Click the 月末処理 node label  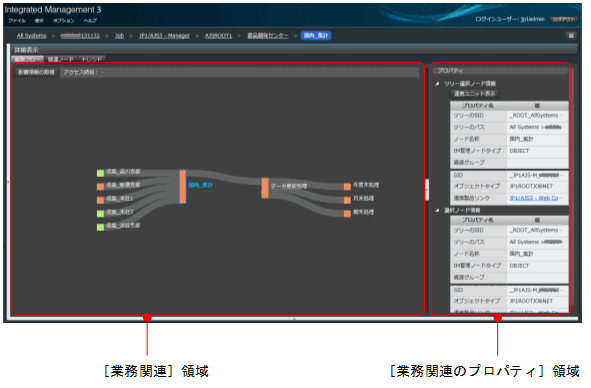pyautogui.click(x=363, y=198)
